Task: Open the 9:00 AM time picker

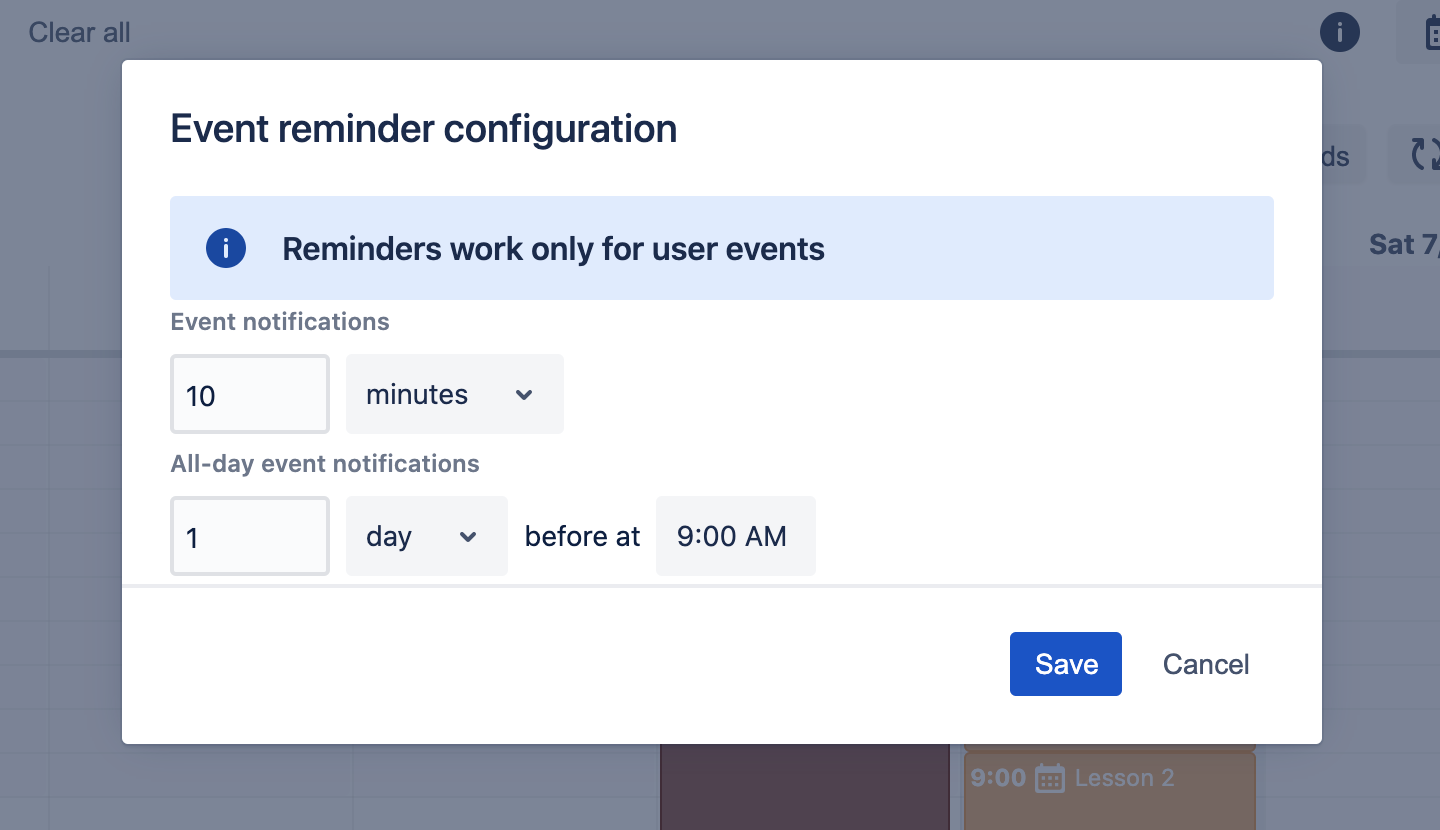Action: click(x=735, y=536)
